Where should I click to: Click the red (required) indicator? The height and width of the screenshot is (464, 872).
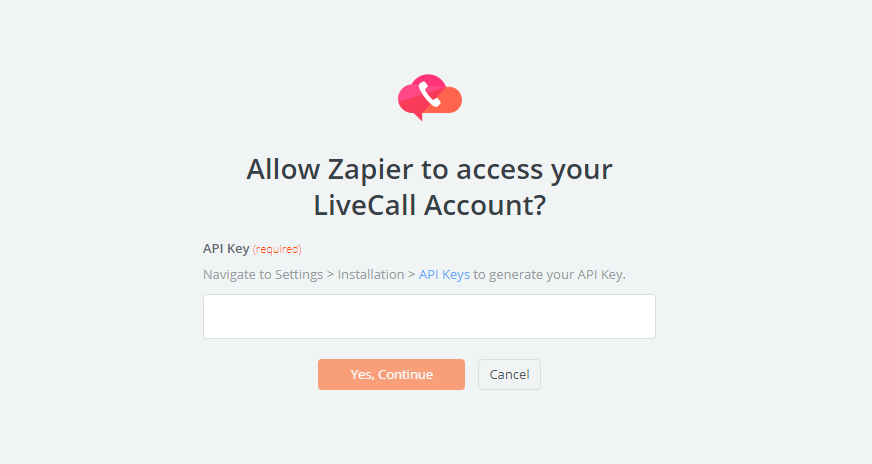pos(277,249)
